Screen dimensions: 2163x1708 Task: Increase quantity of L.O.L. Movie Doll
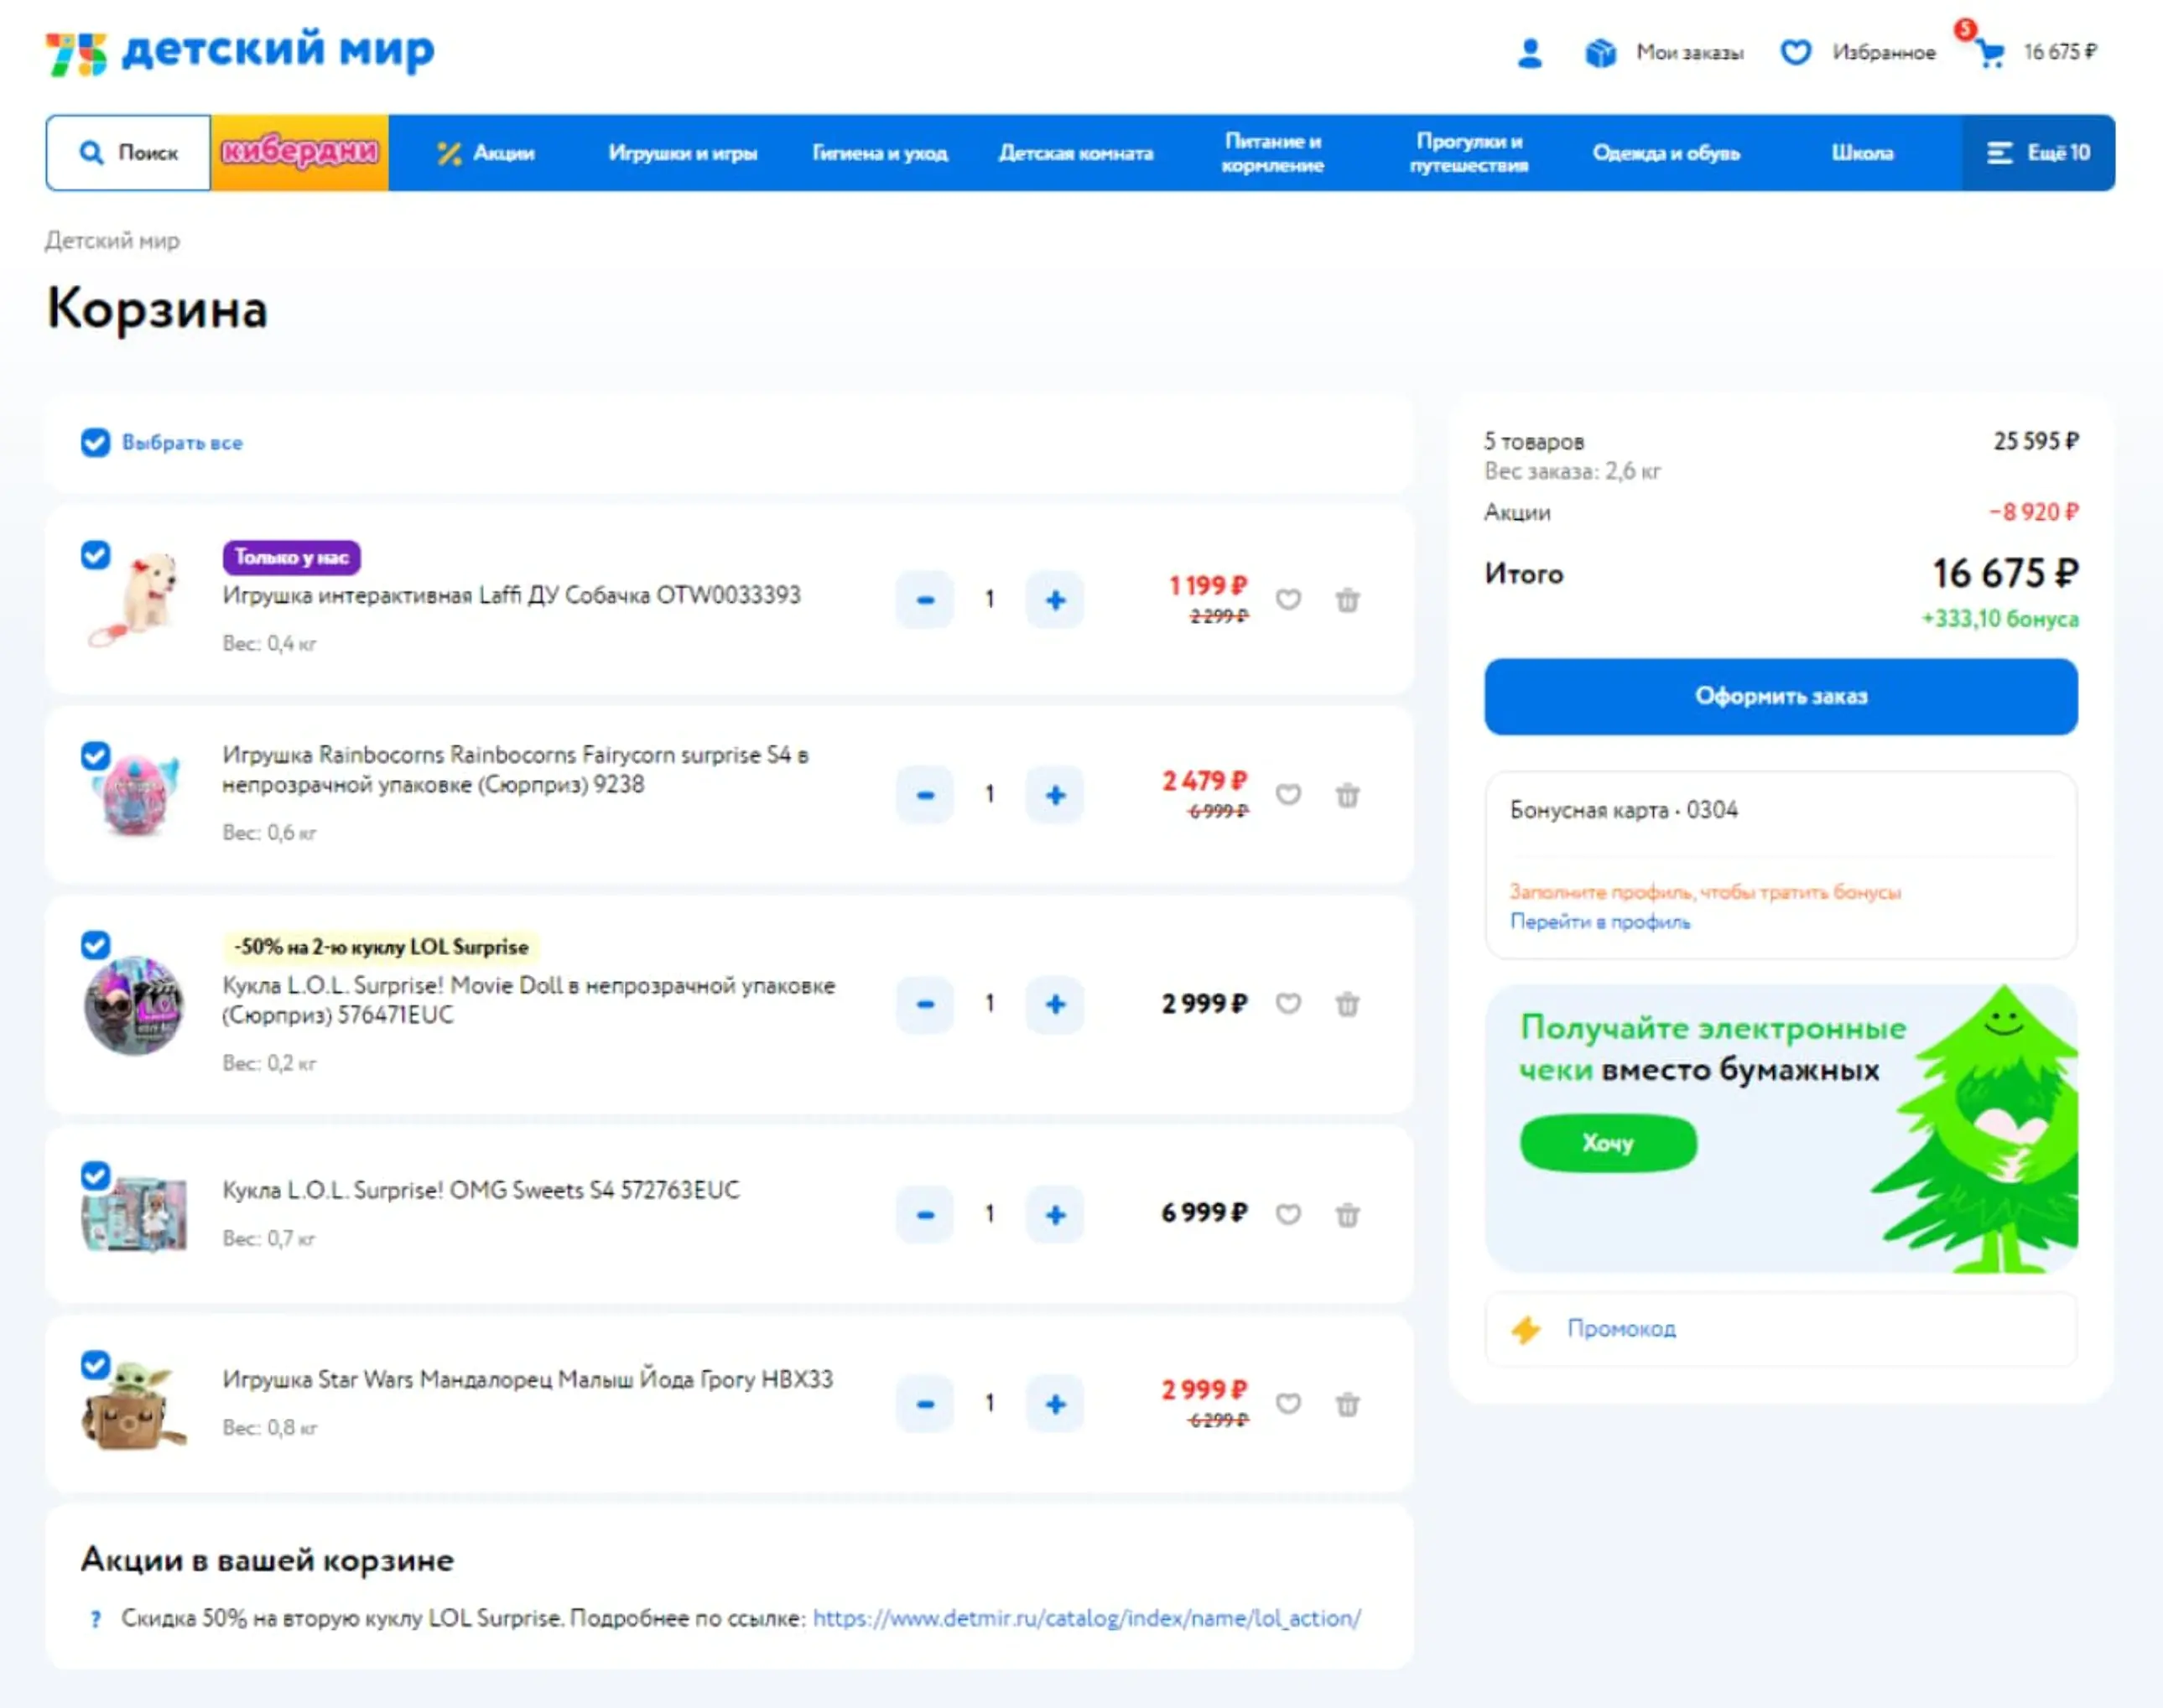pyautogui.click(x=1055, y=1004)
